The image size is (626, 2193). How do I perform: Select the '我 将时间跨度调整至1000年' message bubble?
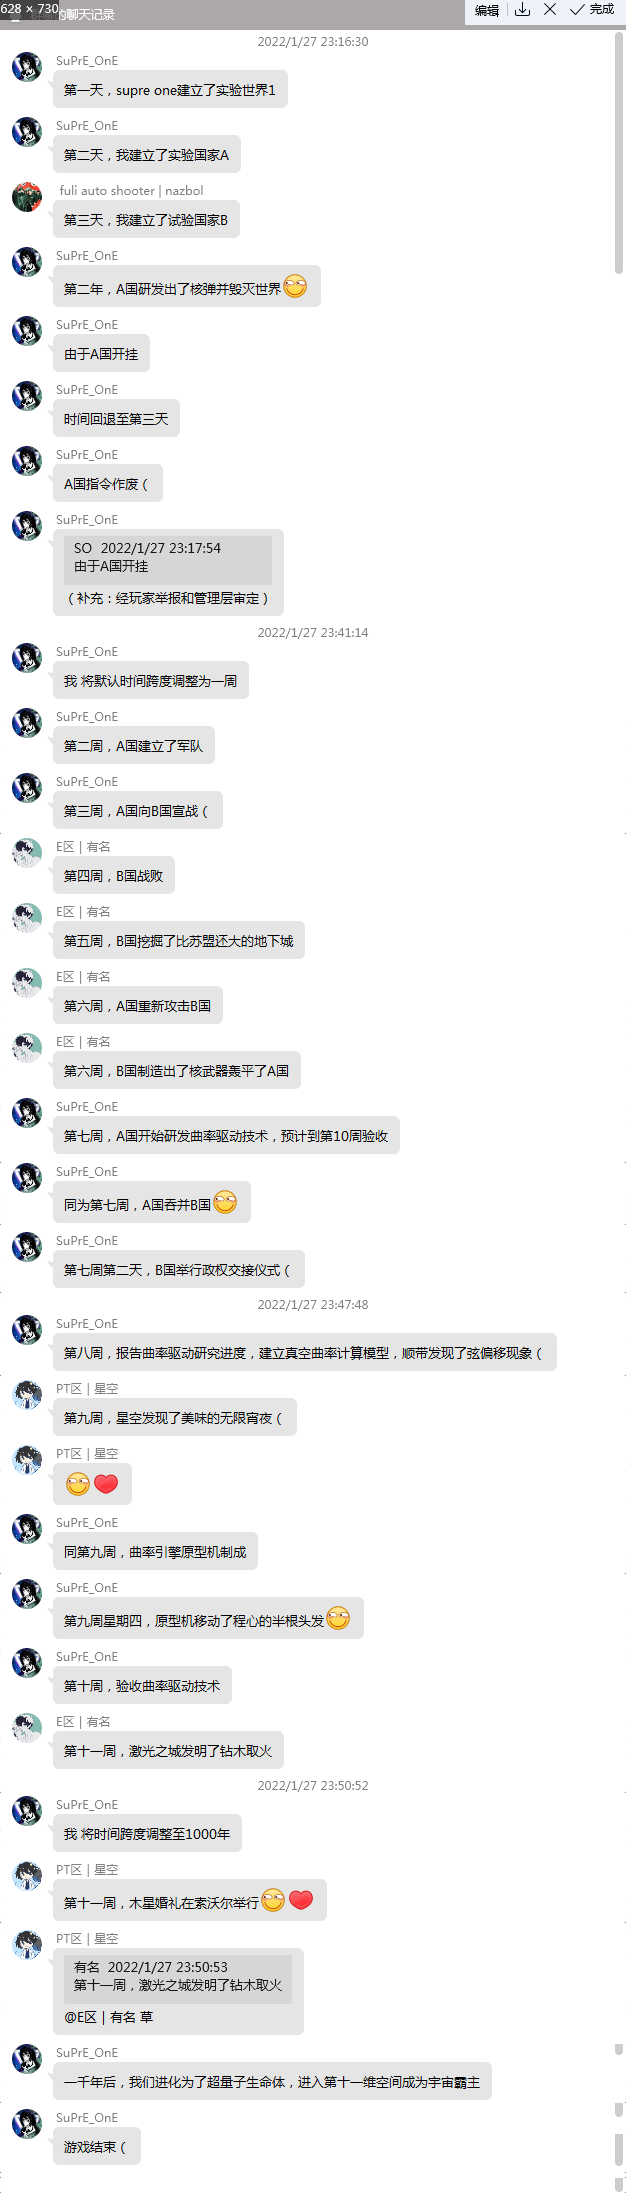pyautogui.click(x=147, y=1834)
